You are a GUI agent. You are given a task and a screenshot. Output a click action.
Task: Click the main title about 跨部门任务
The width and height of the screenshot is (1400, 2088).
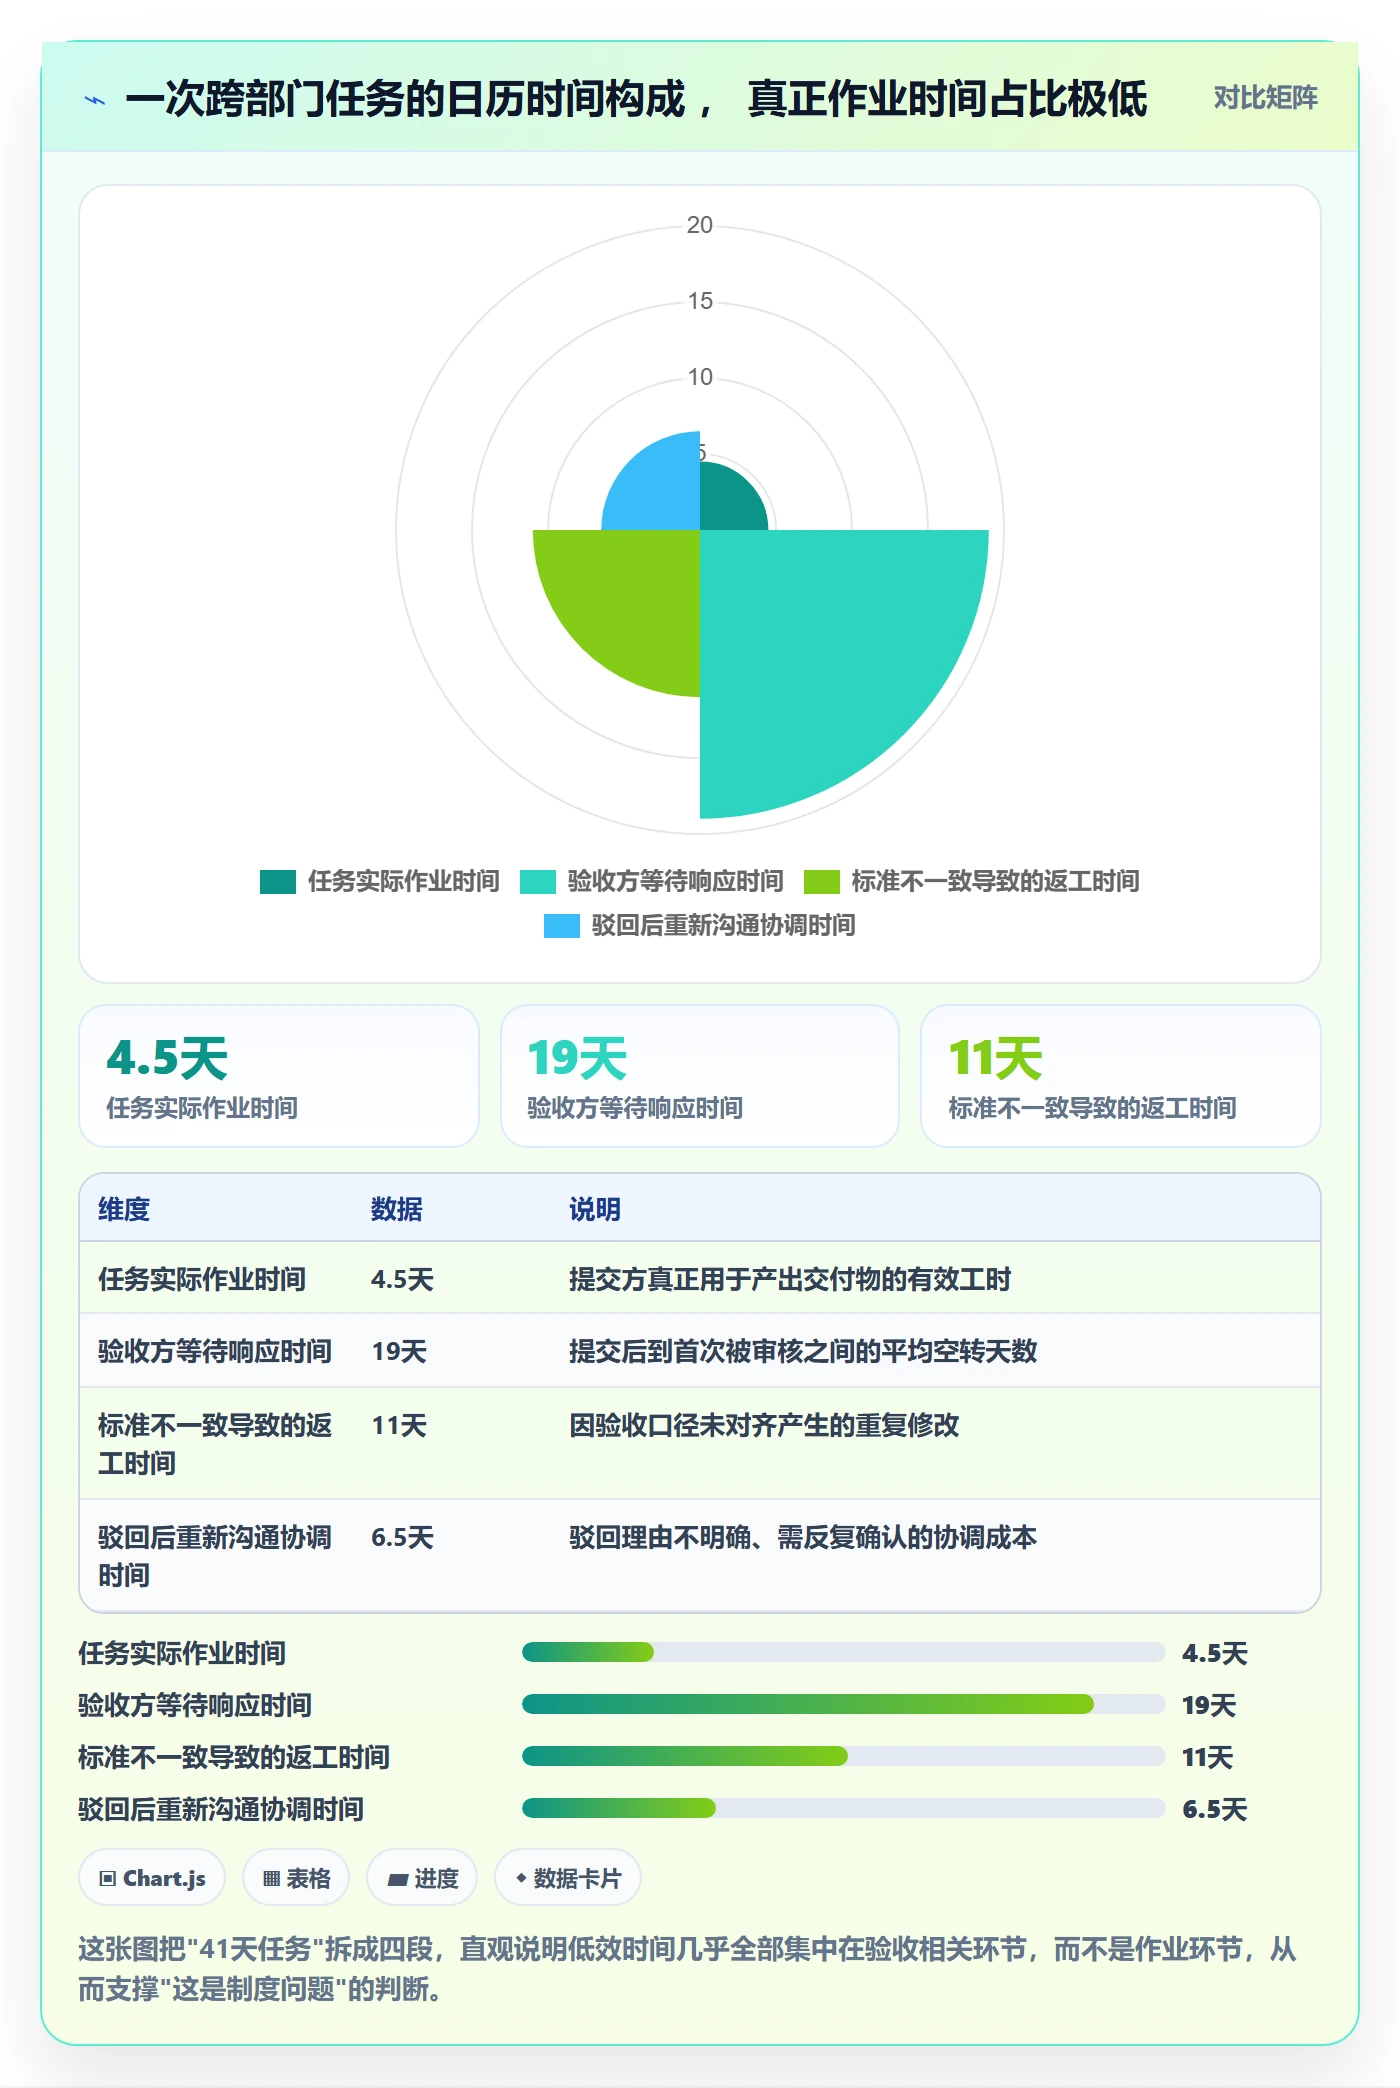click(x=636, y=99)
